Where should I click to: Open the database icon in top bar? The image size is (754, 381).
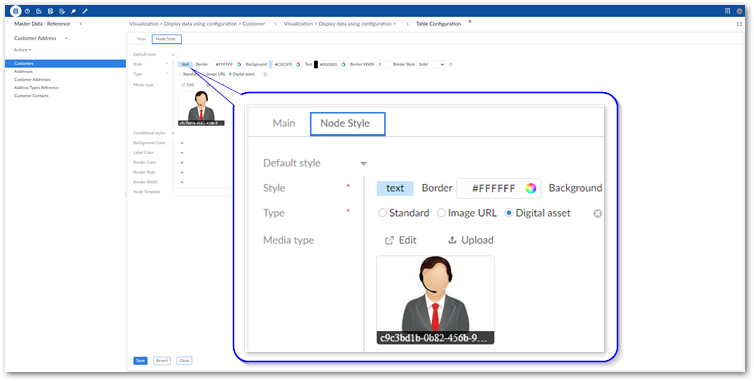15,11
